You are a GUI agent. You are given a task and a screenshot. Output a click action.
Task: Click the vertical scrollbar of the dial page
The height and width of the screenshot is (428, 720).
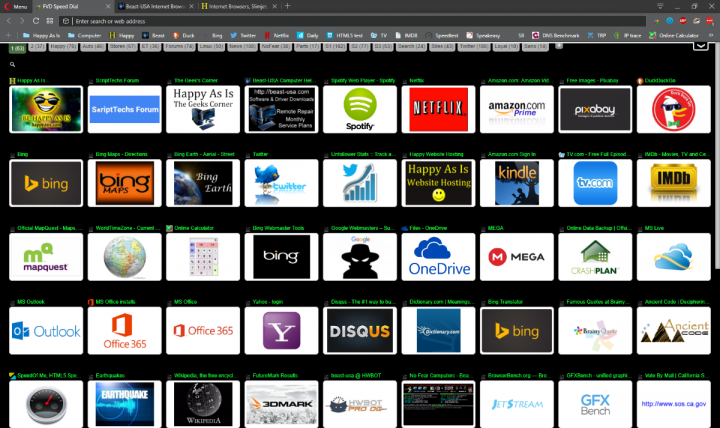click(x=716, y=156)
